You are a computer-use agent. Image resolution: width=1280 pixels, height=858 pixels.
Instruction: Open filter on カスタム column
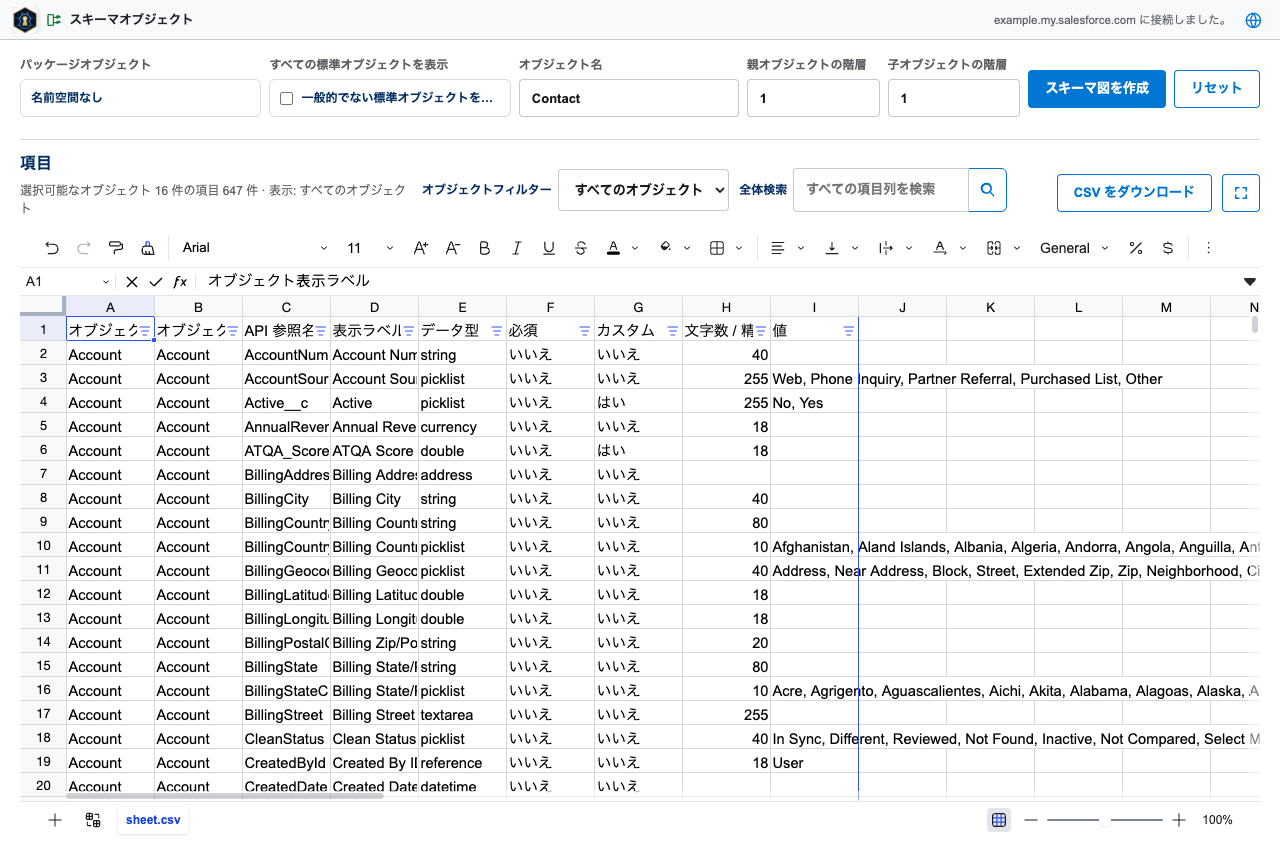pyautogui.click(x=673, y=330)
